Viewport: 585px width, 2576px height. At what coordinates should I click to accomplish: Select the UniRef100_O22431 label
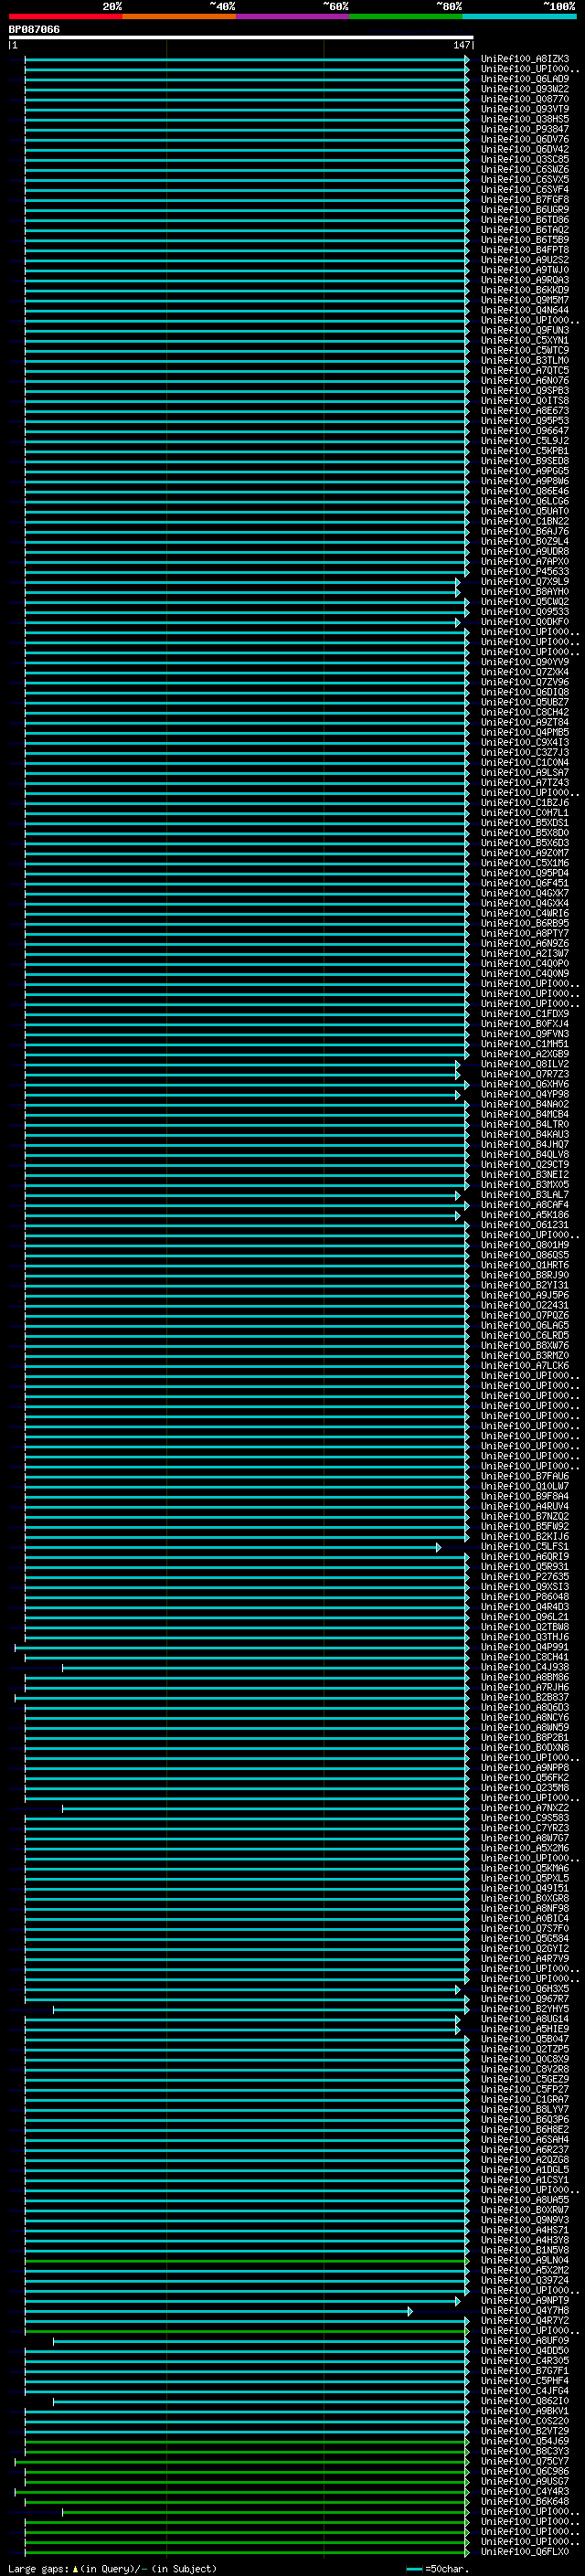pos(525,1305)
